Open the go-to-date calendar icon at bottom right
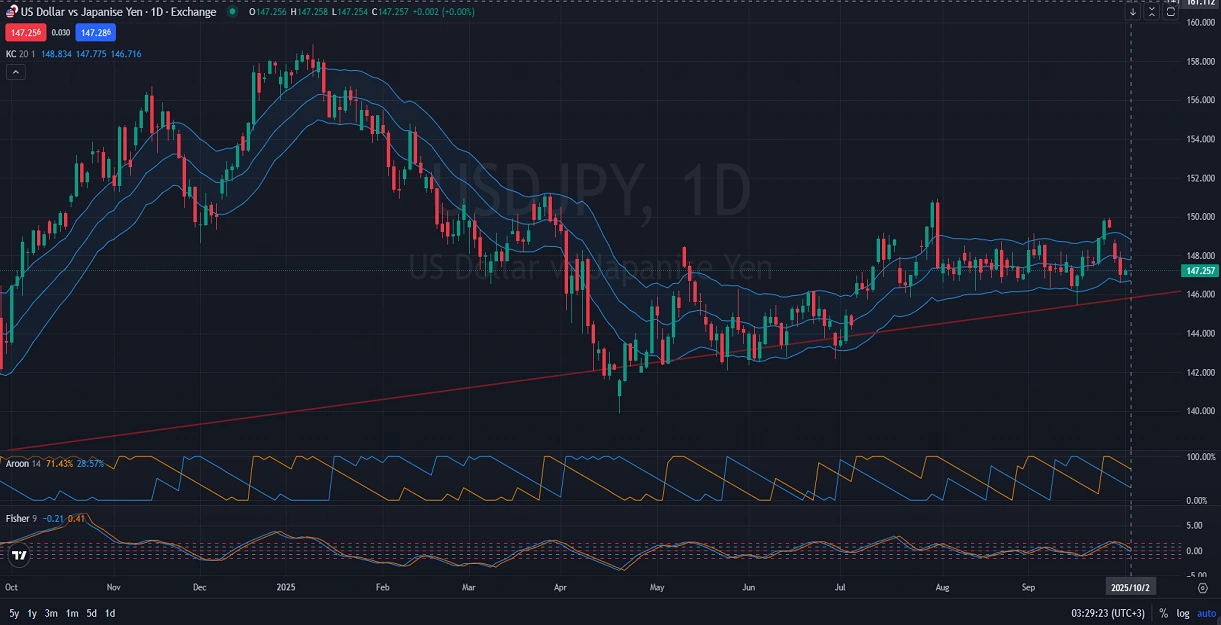The image size is (1221, 625). 1202,588
